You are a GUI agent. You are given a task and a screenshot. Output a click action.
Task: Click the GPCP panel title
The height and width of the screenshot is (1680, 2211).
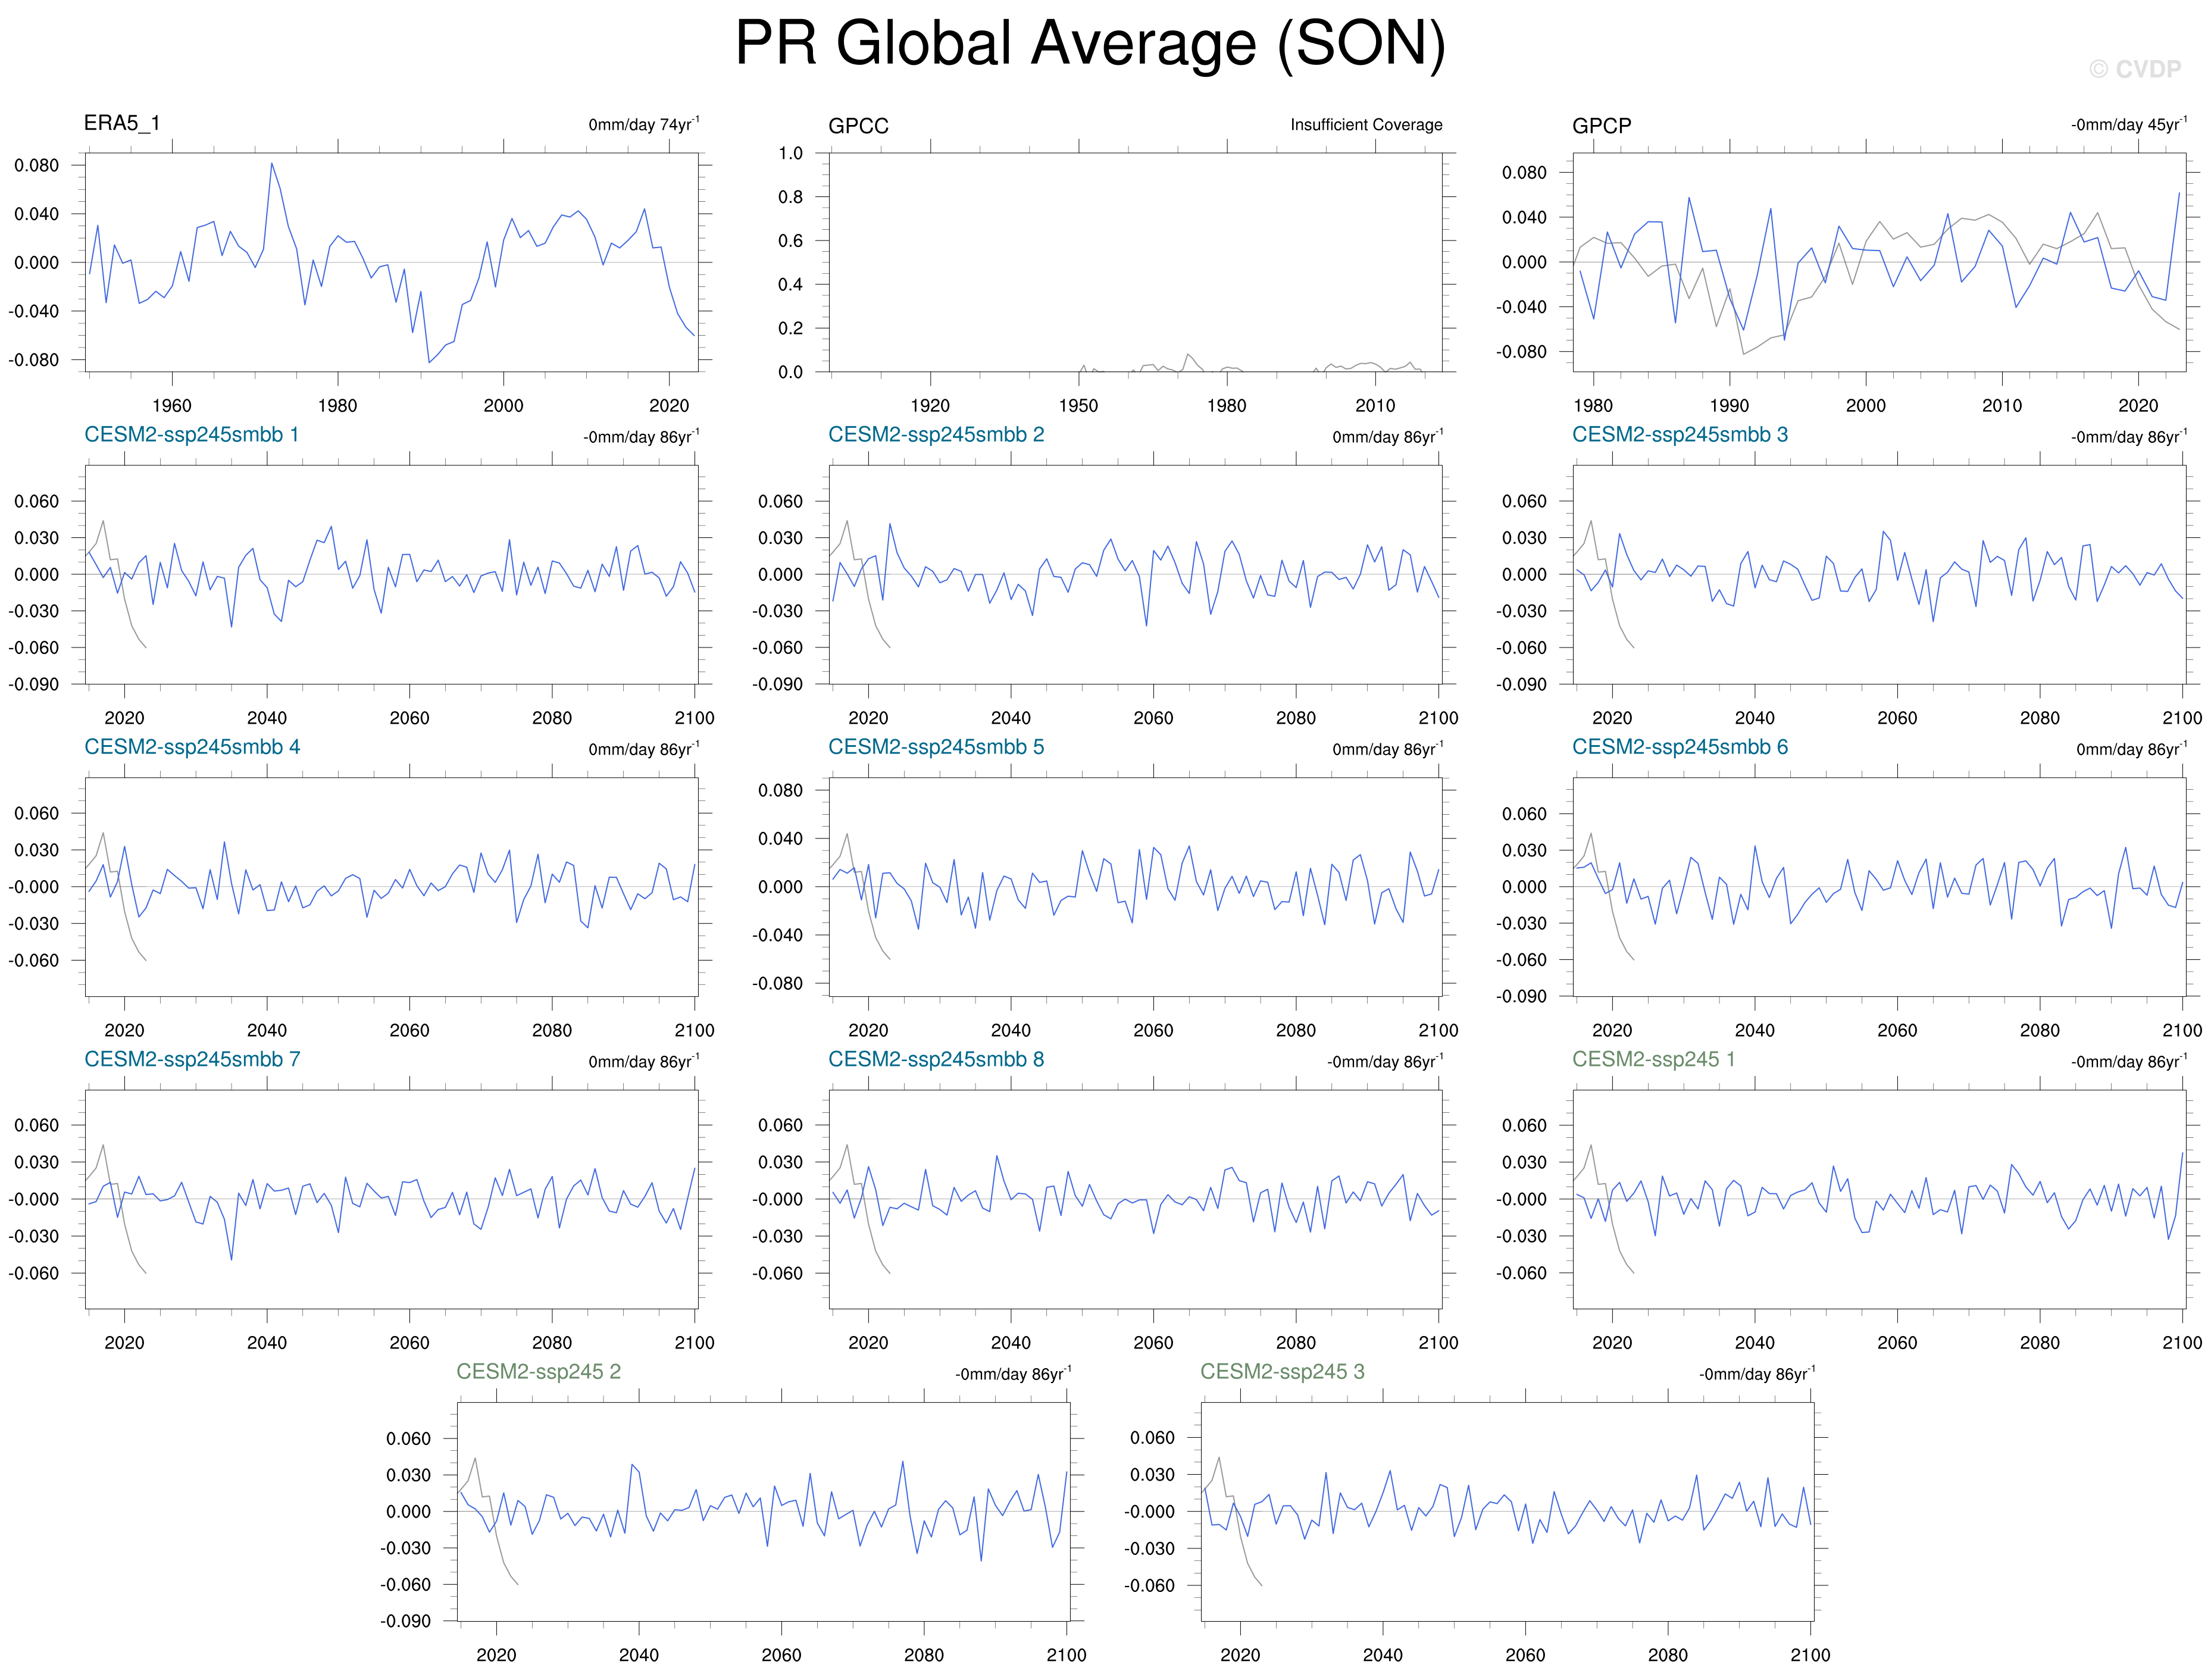click(1601, 126)
